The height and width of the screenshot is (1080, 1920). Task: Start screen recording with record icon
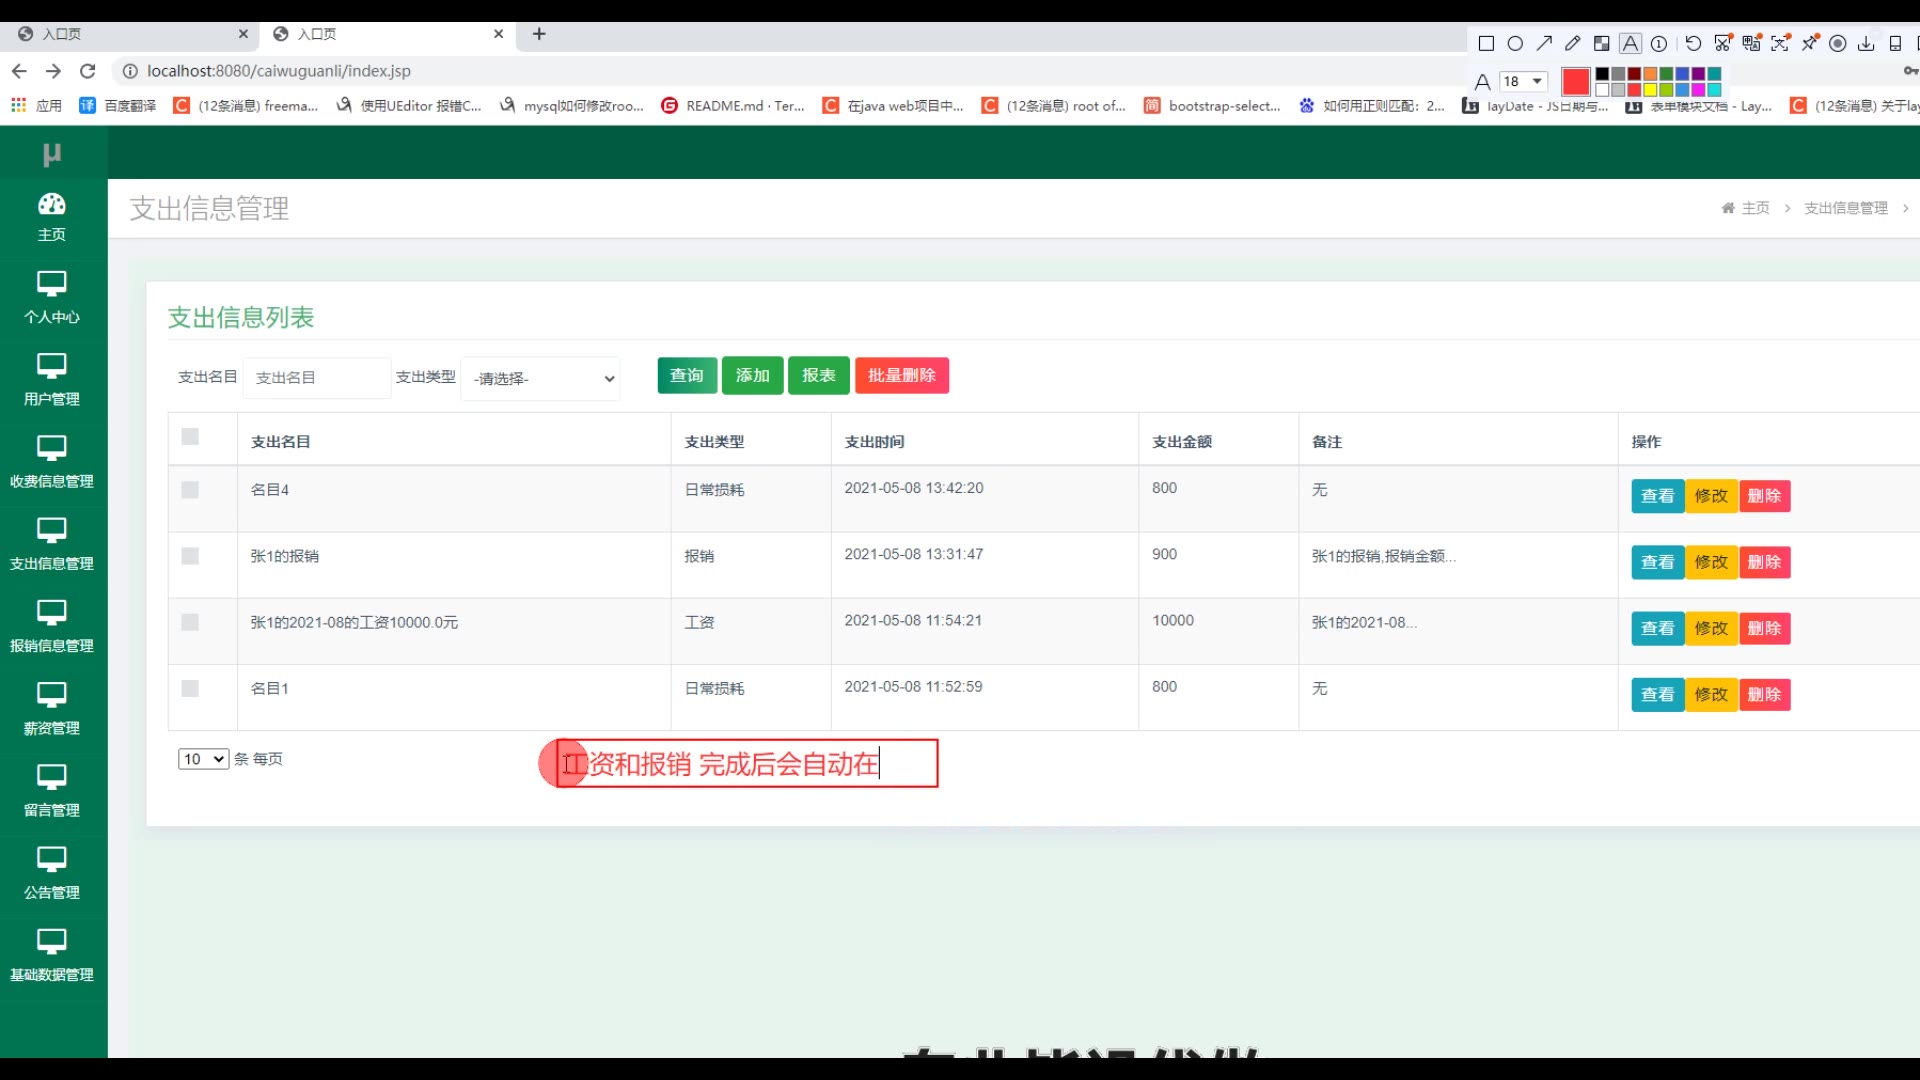[x=1838, y=44]
